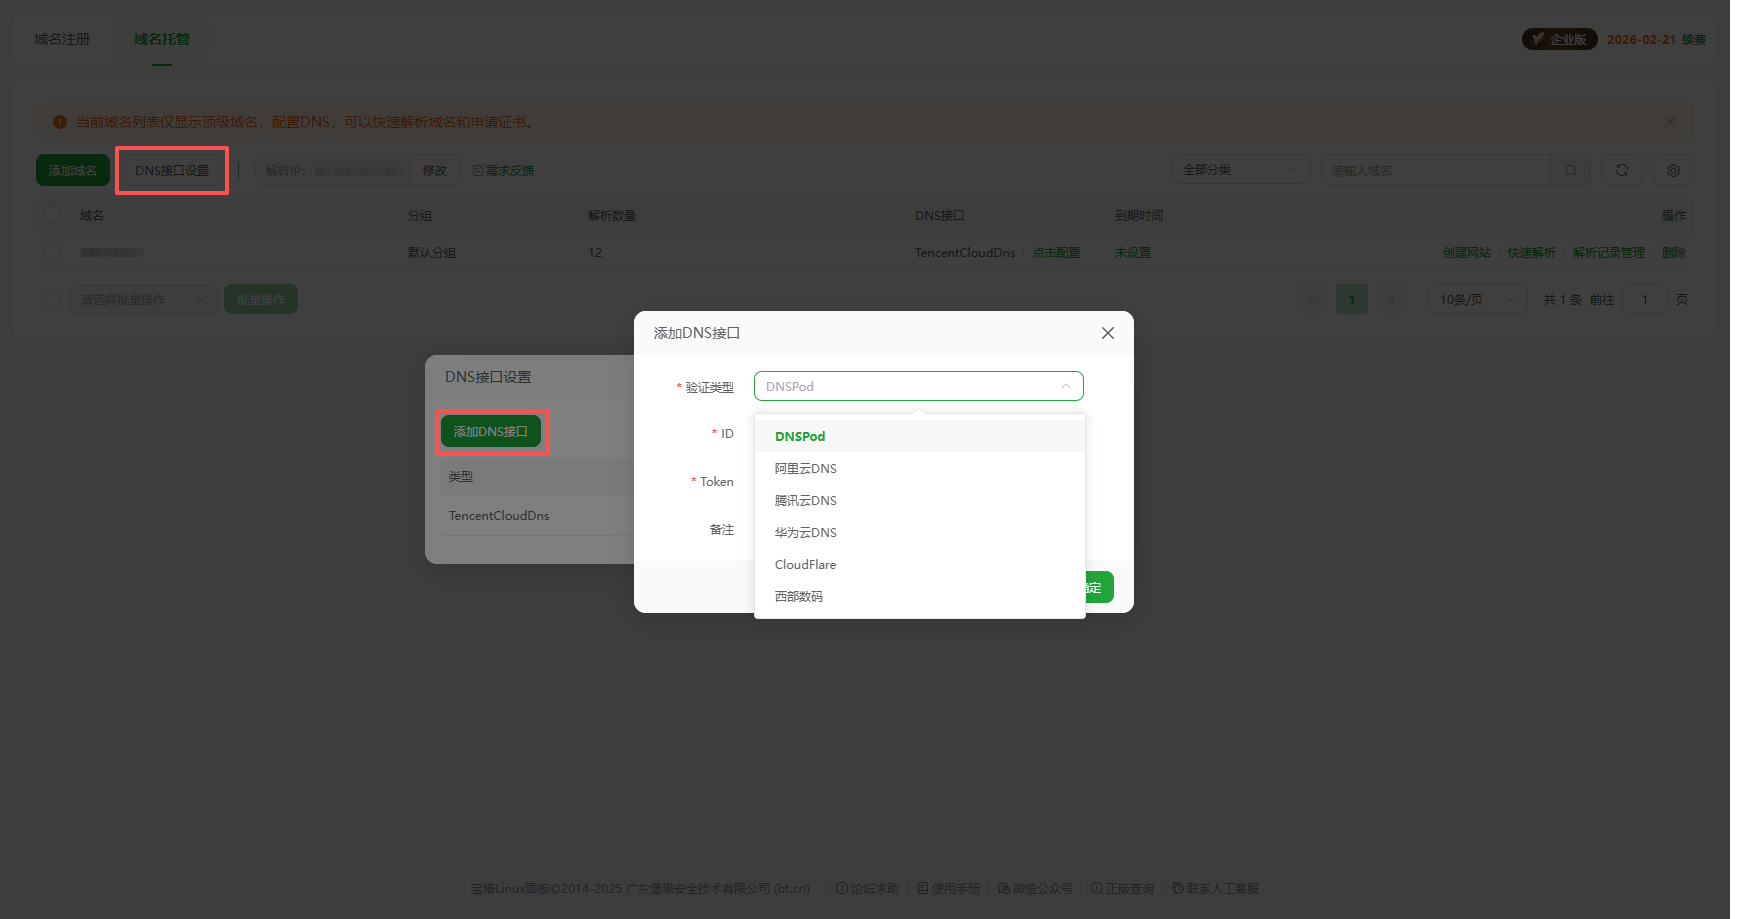Switch to 域名注册 tab
The width and height of the screenshot is (1740, 919).
(62, 39)
